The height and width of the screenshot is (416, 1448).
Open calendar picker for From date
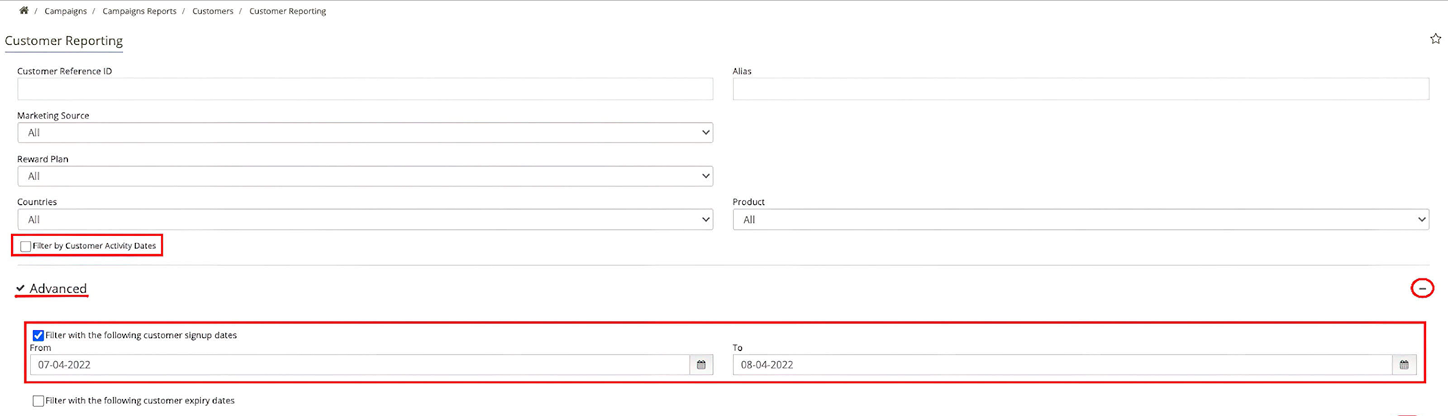click(x=701, y=365)
